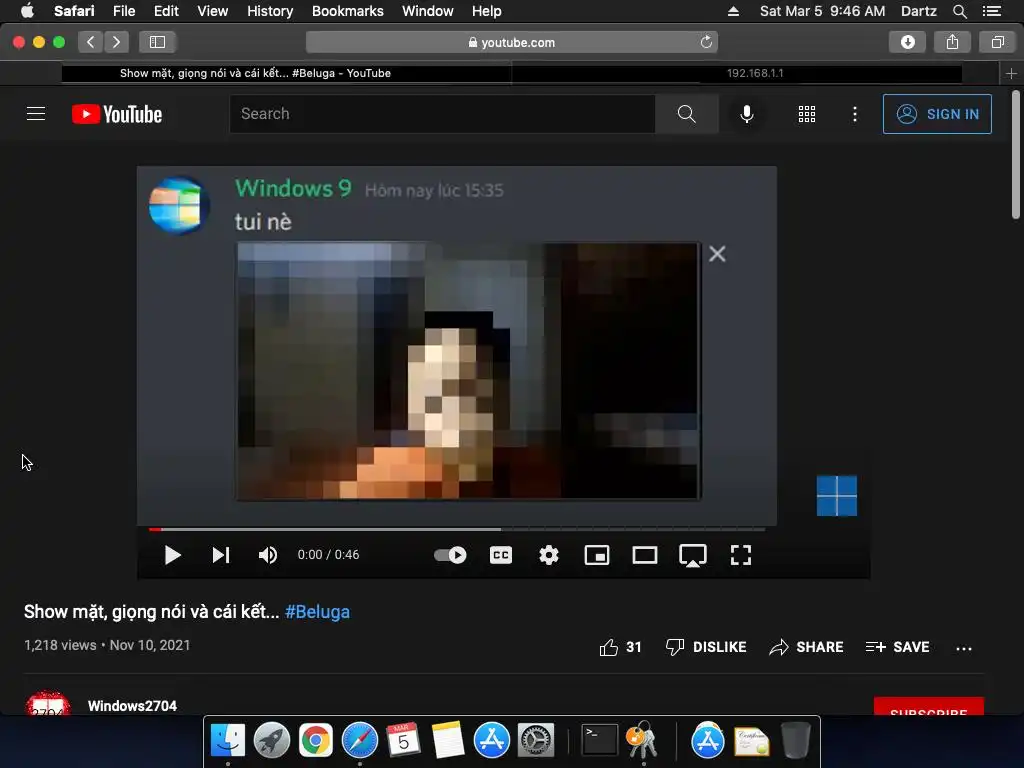Play the video
The height and width of the screenshot is (768, 1024).
tap(172, 555)
